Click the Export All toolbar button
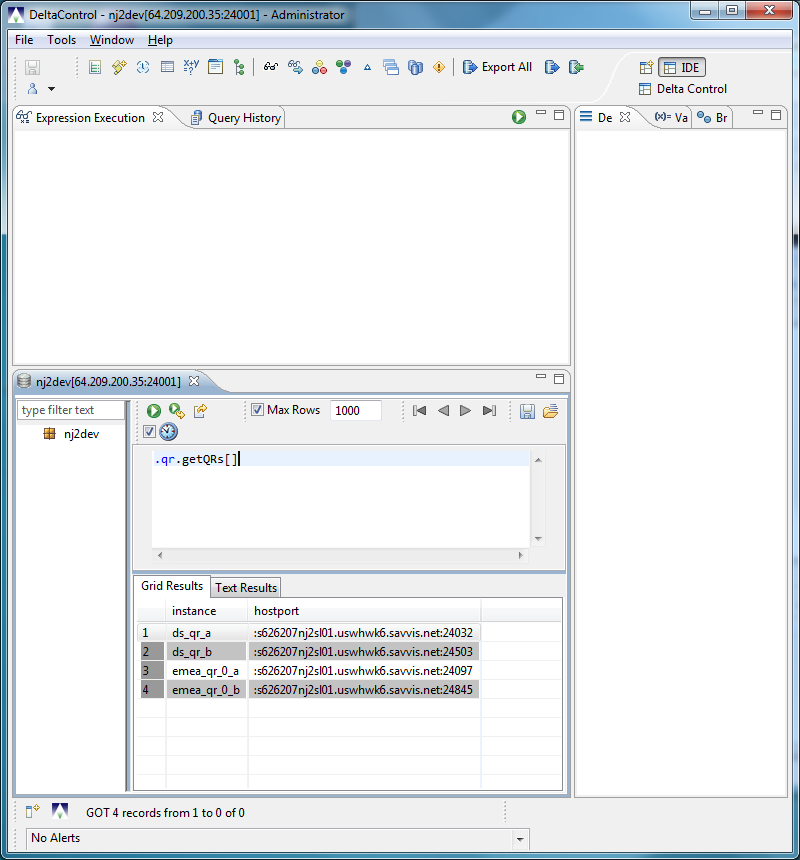The height and width of the screenshot is (860, 800). [x=497, y=67]
